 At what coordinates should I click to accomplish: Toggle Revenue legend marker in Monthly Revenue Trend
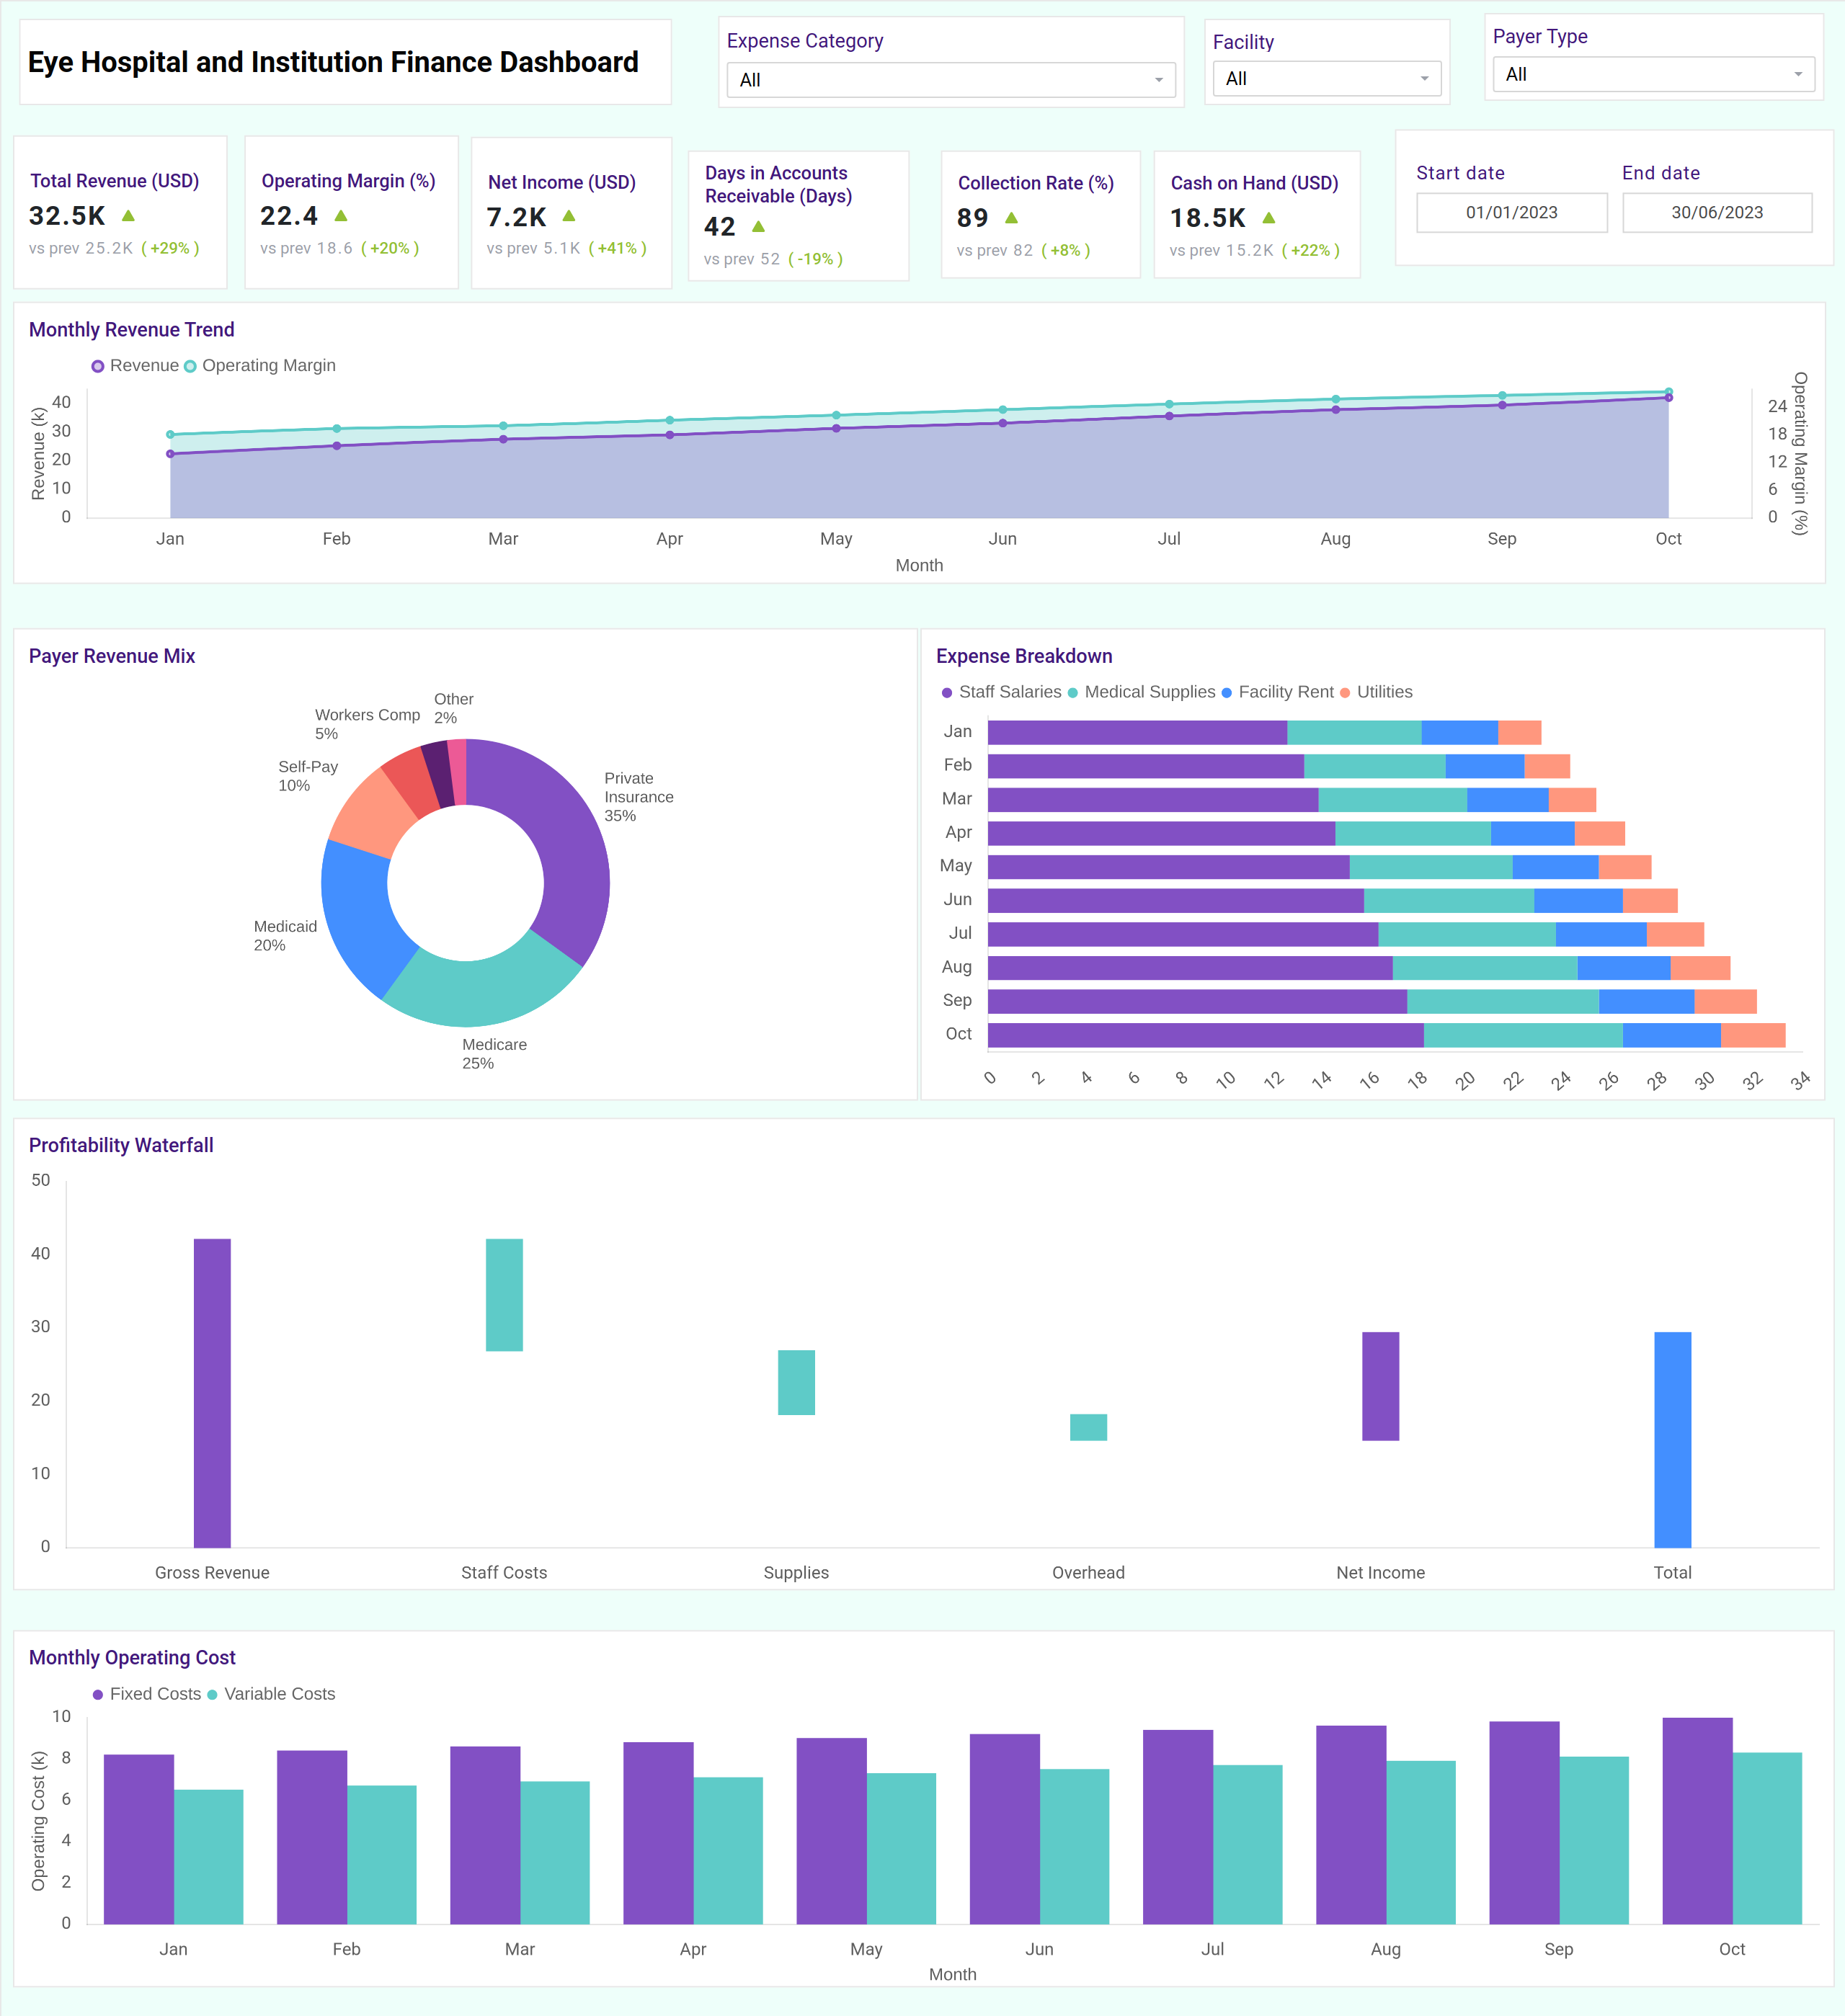coord(98,366)
